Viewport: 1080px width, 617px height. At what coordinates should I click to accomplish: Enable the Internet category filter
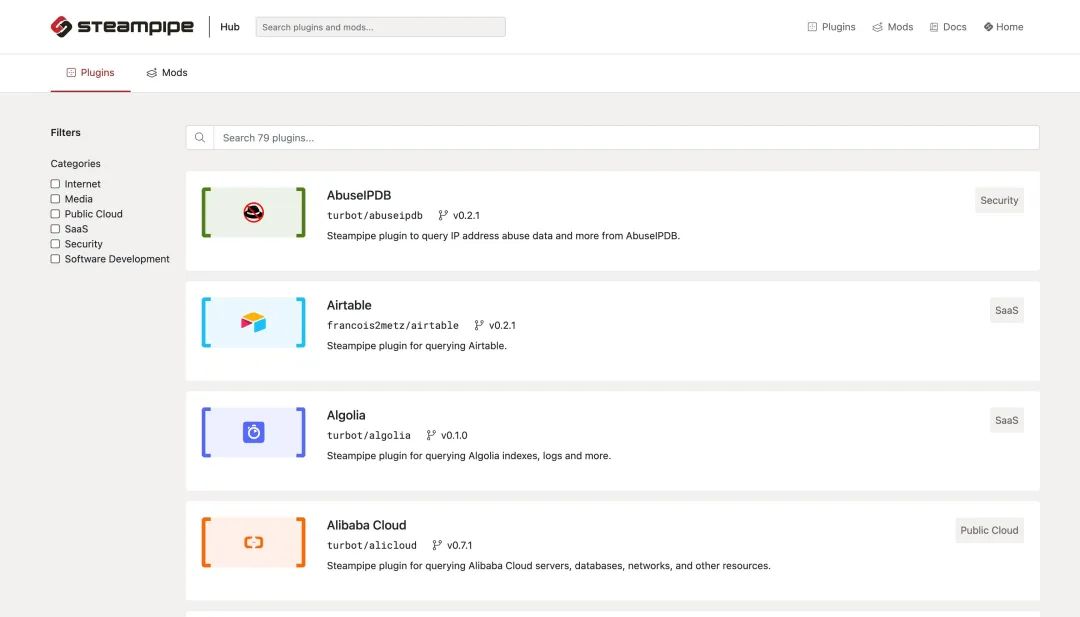[x=56, y=184]
